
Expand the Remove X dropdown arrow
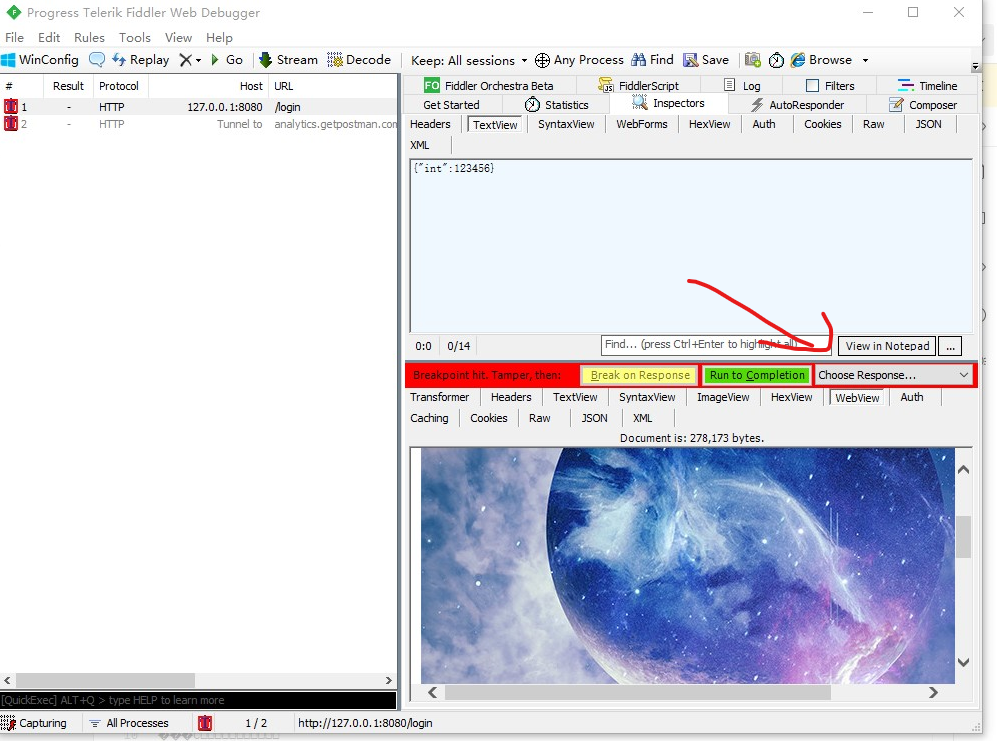pyautogui.click(x=198, y=60)
